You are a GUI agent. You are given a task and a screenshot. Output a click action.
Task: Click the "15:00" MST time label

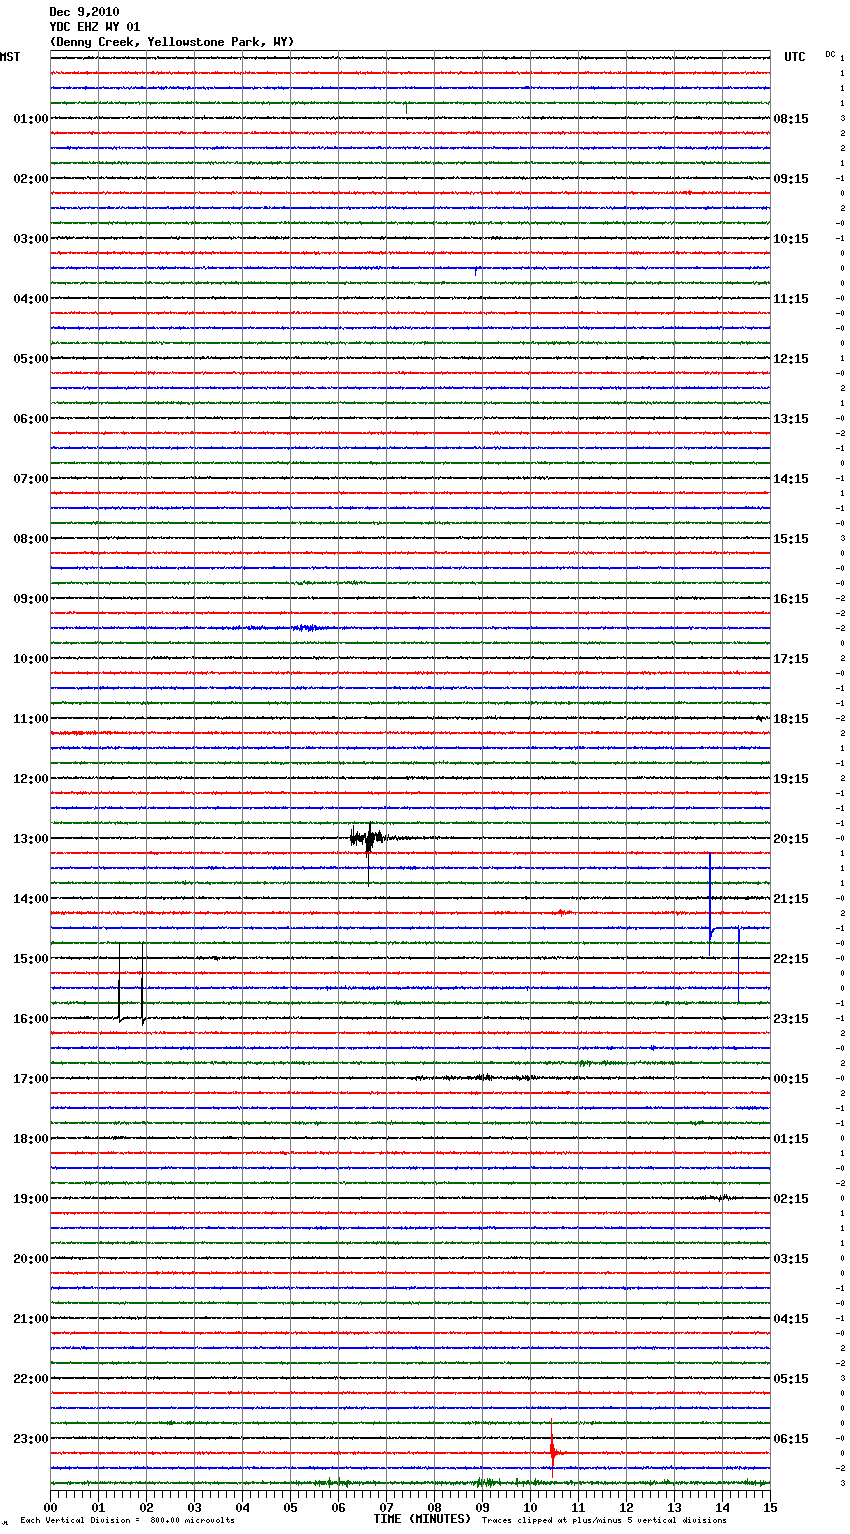[31, 959]
